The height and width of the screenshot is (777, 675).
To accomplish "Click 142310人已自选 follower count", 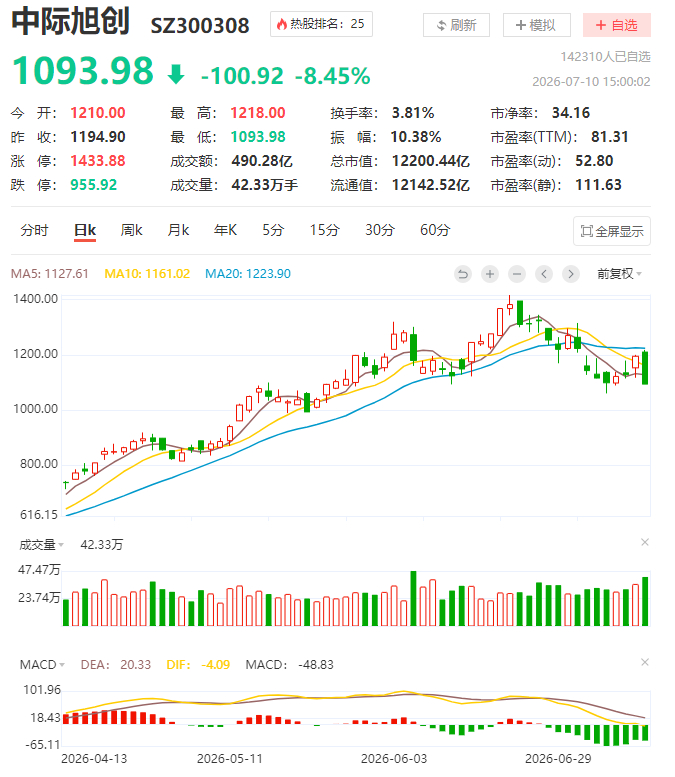I will 605,57.
